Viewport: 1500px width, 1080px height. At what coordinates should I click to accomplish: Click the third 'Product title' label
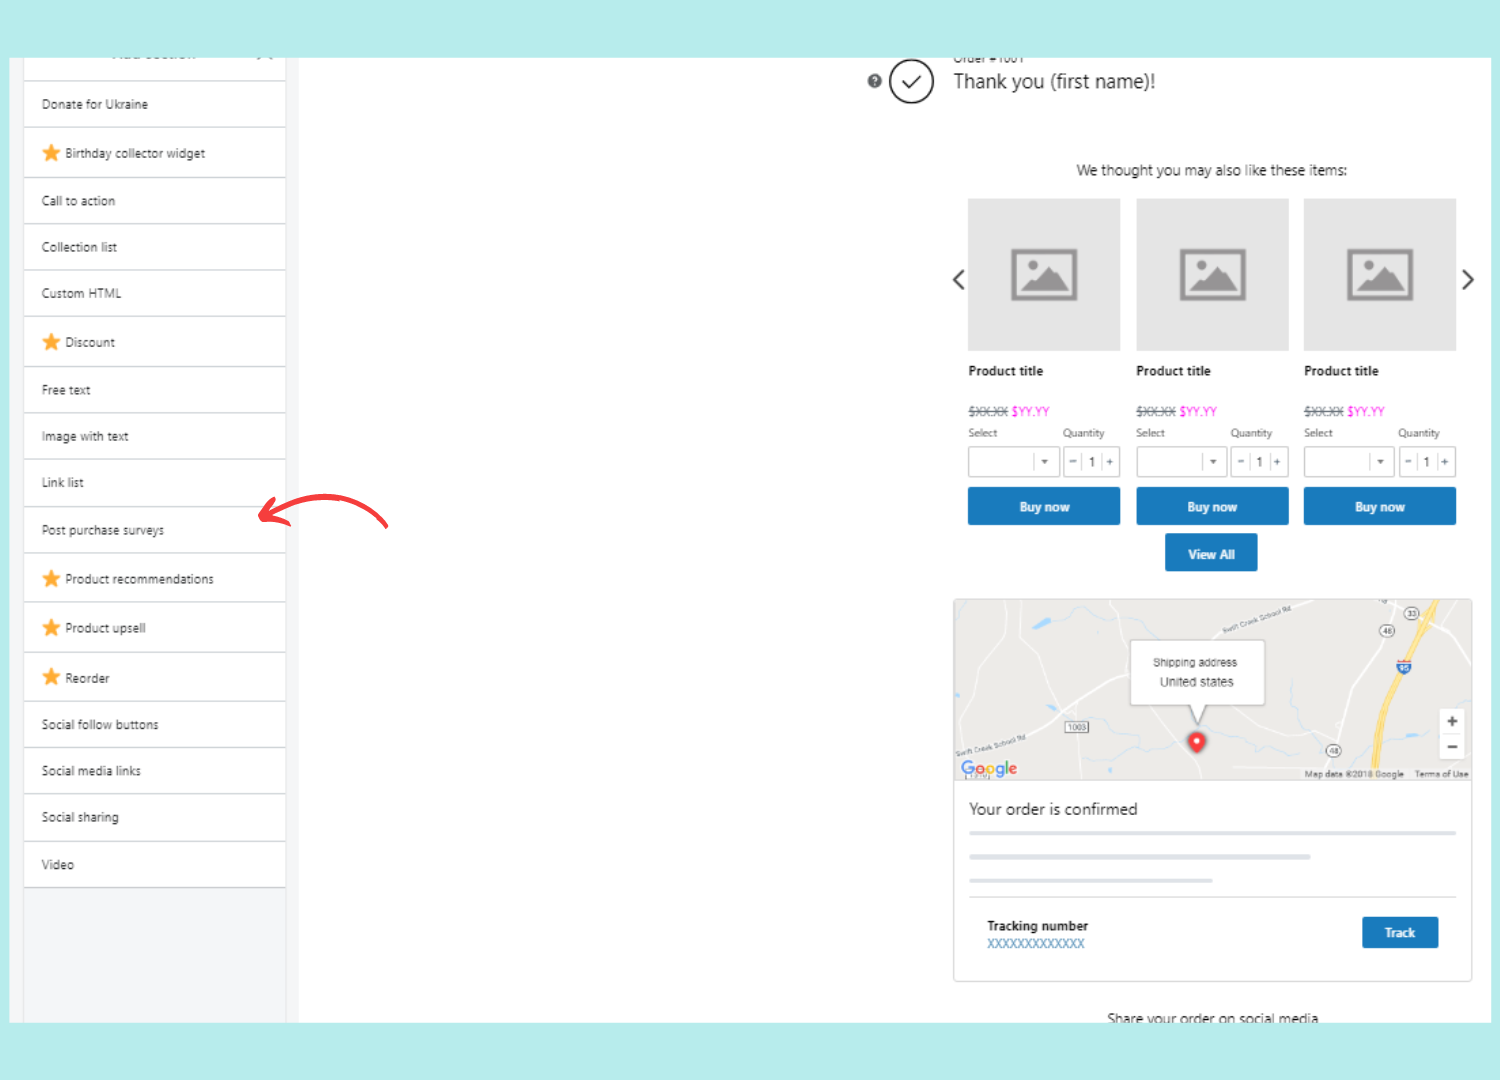(x=1342, y=371)
